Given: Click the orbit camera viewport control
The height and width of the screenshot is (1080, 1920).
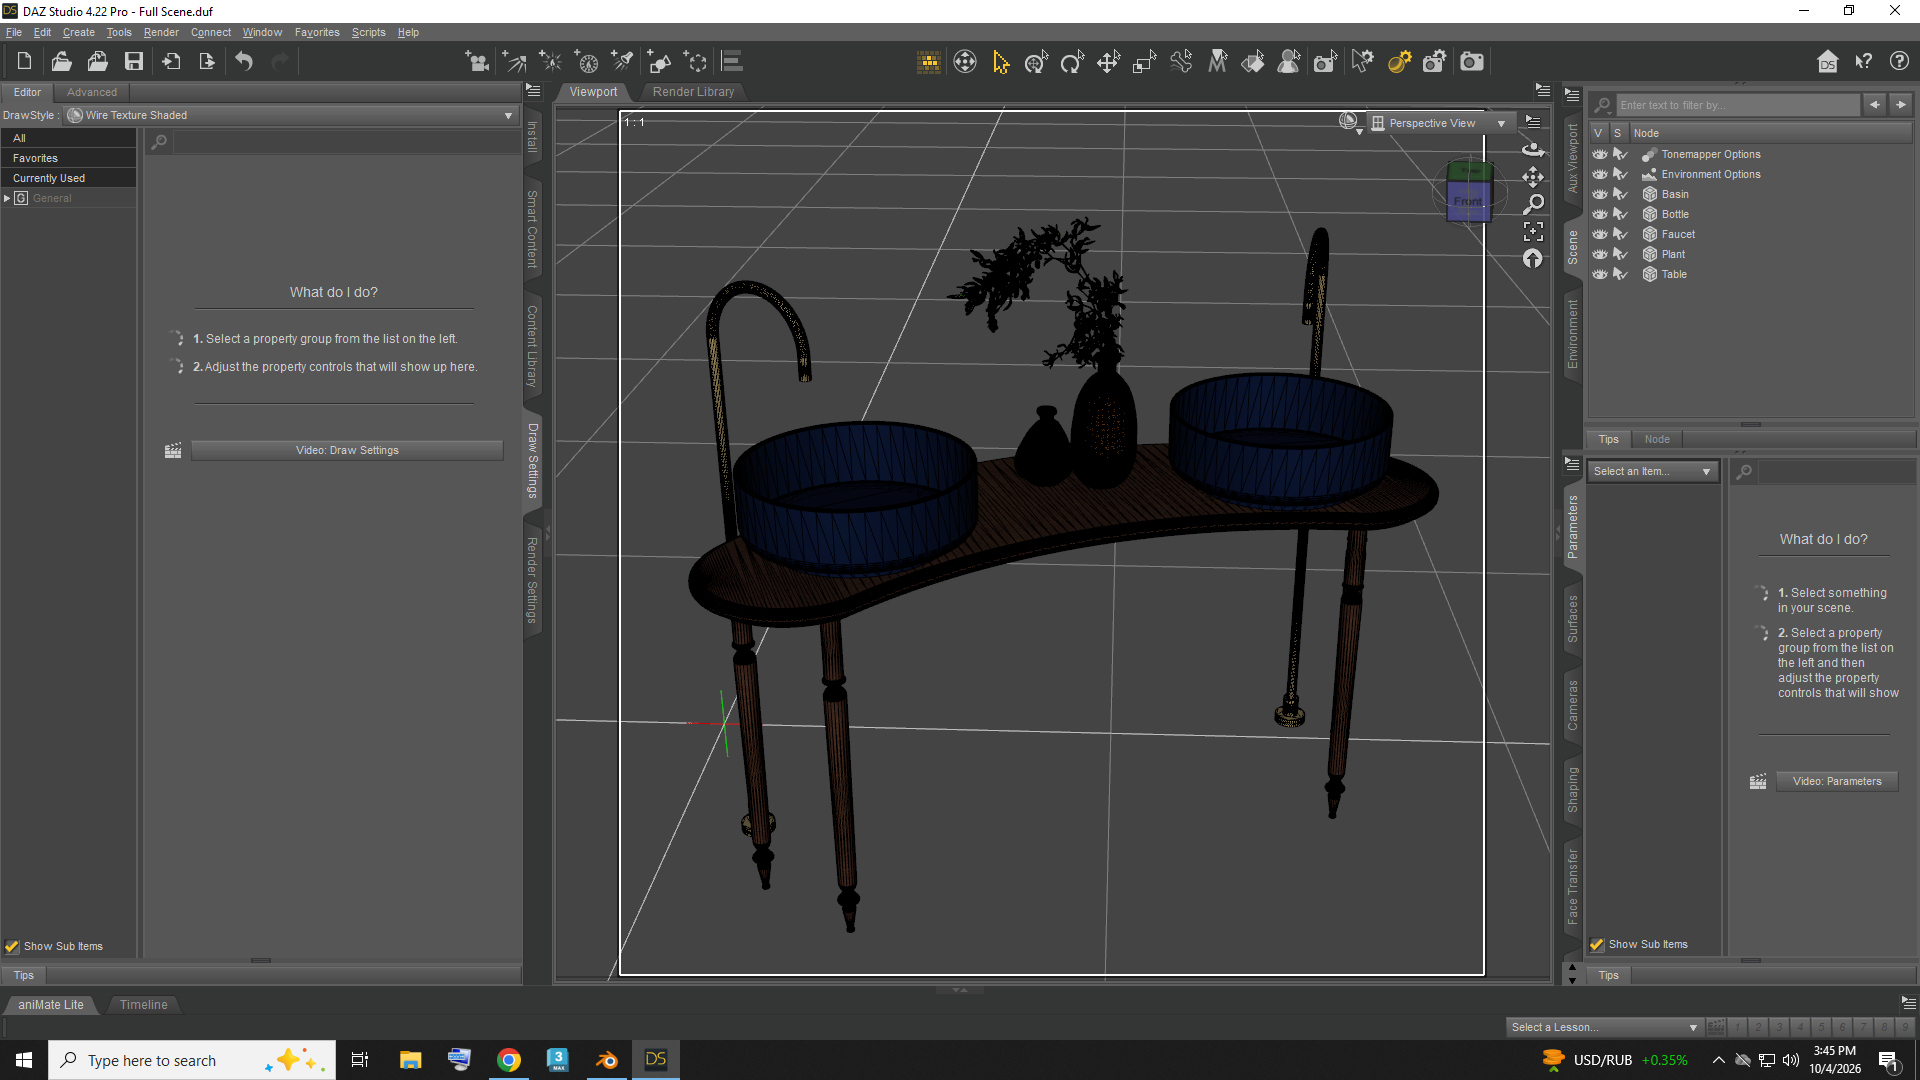Looking at the screenshot, I should (x=1533, y=150).
